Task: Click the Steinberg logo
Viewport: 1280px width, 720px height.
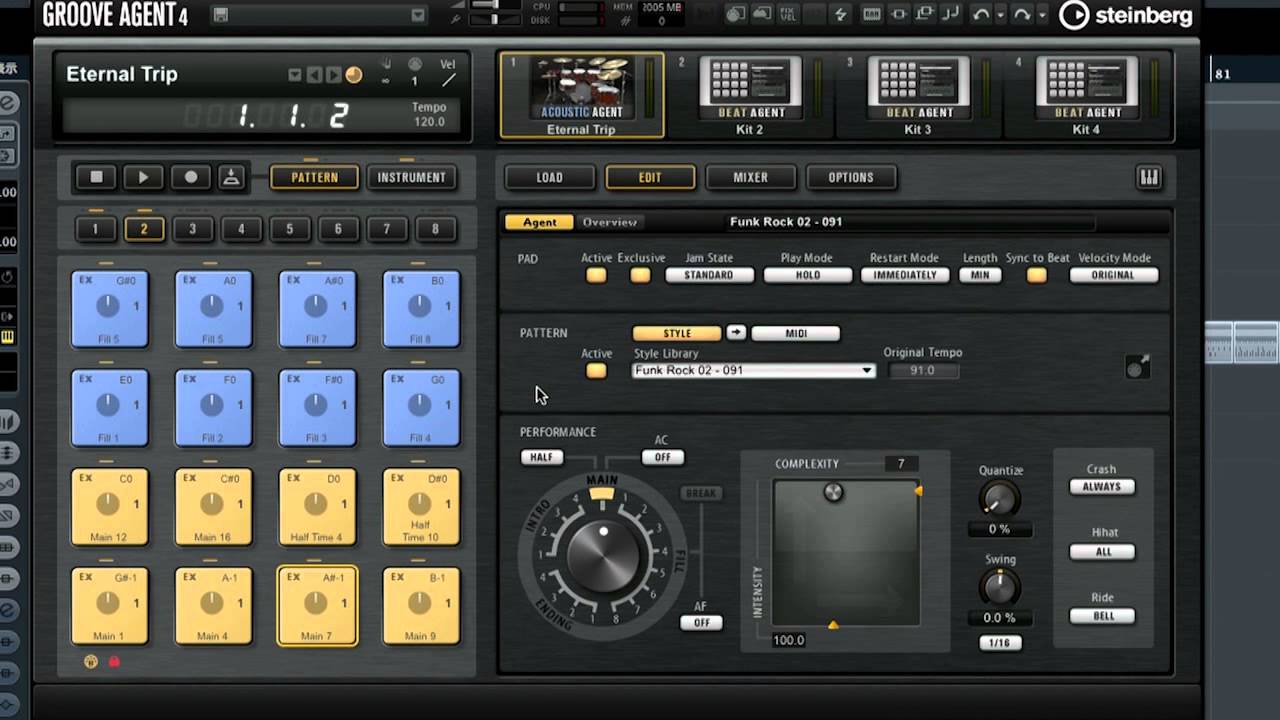Action: (x=1126, y=14)
